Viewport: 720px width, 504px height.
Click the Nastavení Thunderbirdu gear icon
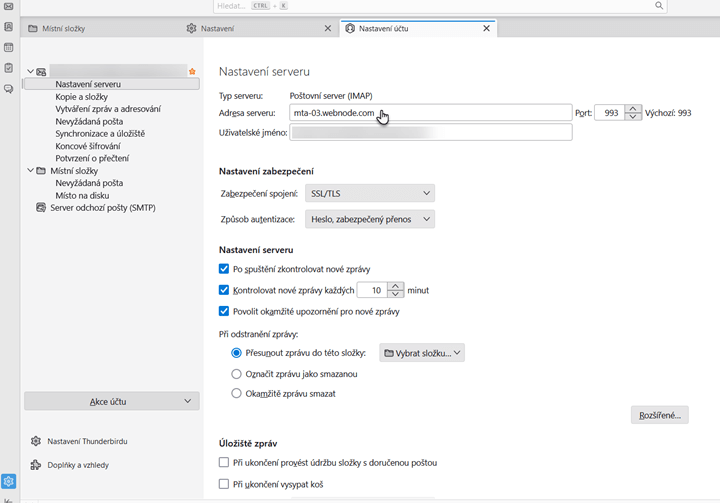[36, 441]
